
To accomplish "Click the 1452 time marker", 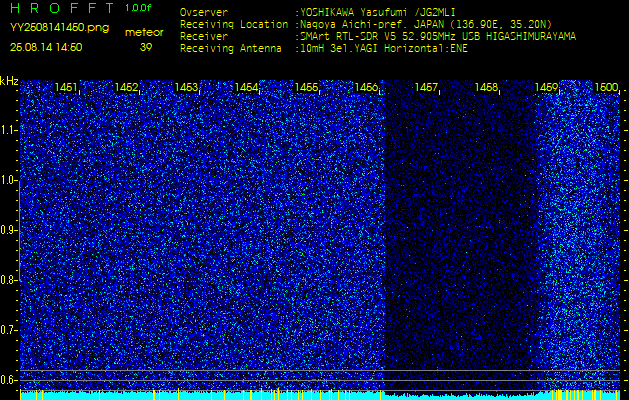I will point(126,87).
